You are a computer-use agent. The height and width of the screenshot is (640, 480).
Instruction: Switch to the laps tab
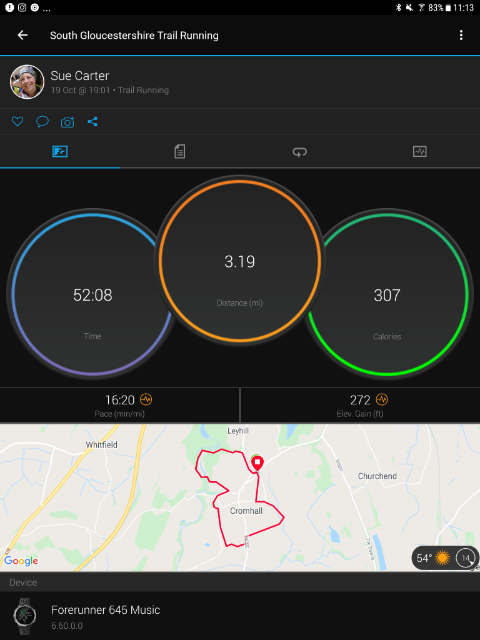coord(300,152)
